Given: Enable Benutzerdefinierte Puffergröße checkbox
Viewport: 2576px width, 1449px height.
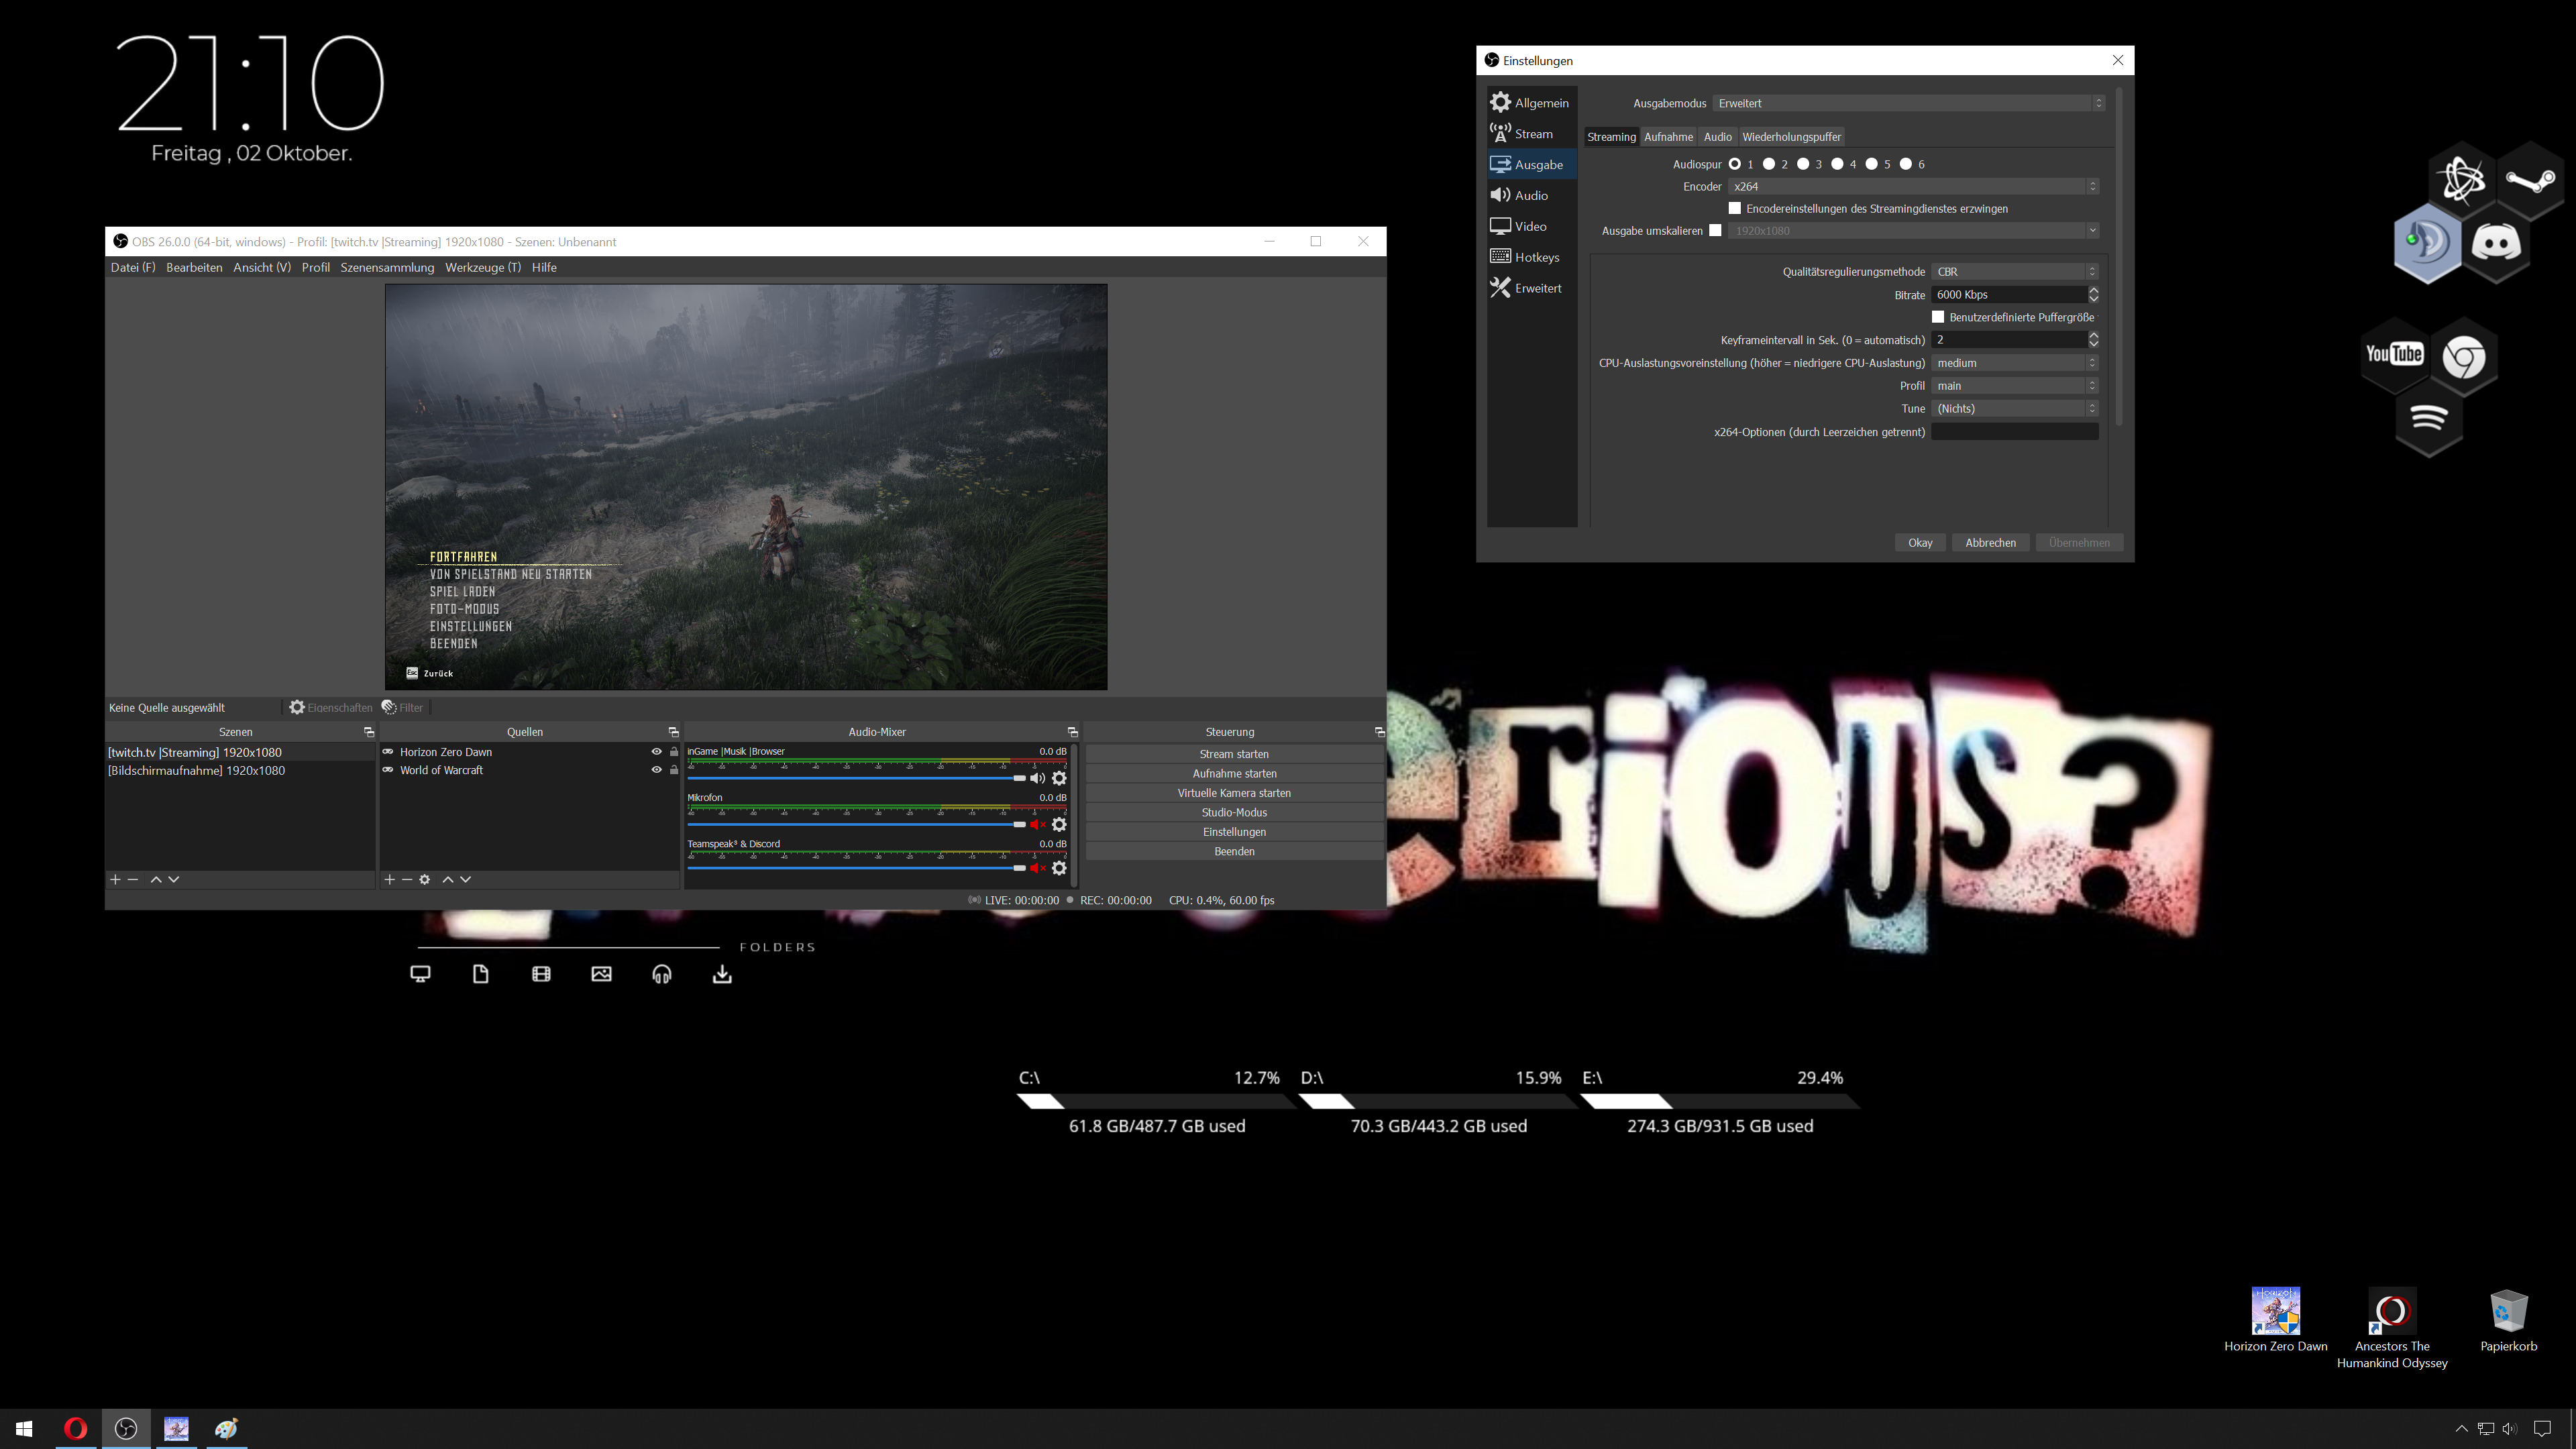Looking at the screenshot, I should [1938, 317].
